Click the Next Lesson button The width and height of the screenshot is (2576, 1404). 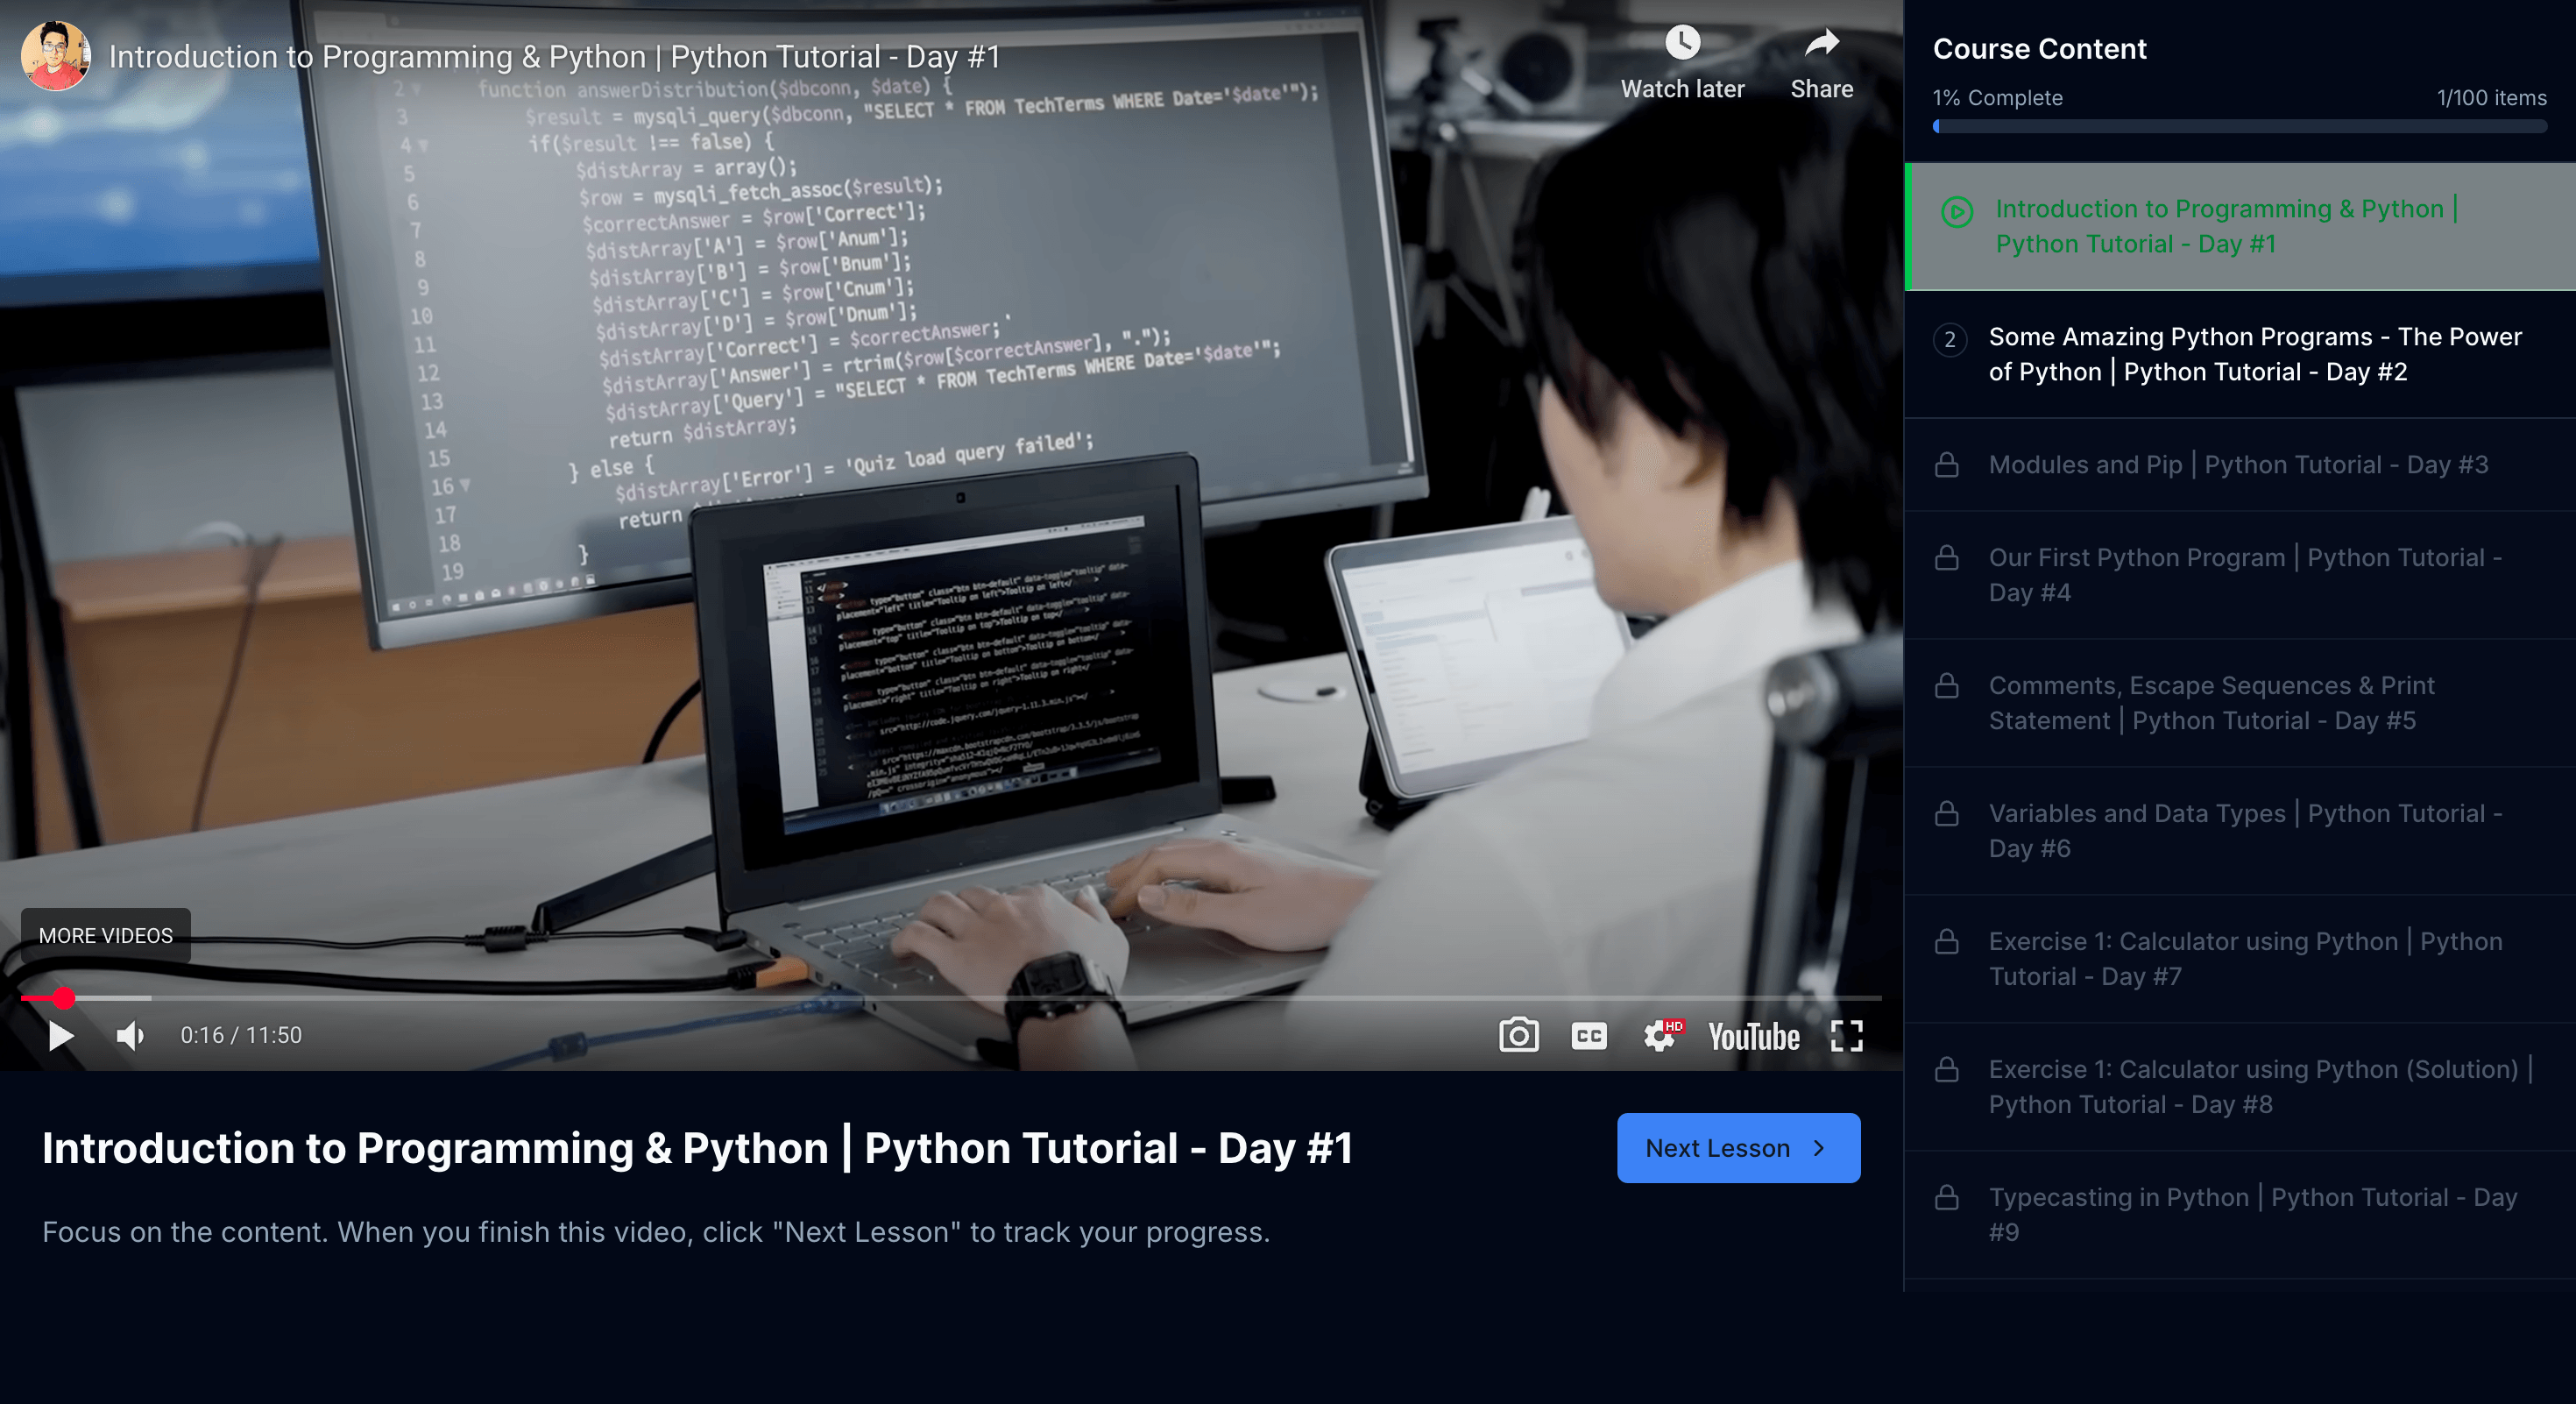pyautogui.click(x=1738, y=1148)
